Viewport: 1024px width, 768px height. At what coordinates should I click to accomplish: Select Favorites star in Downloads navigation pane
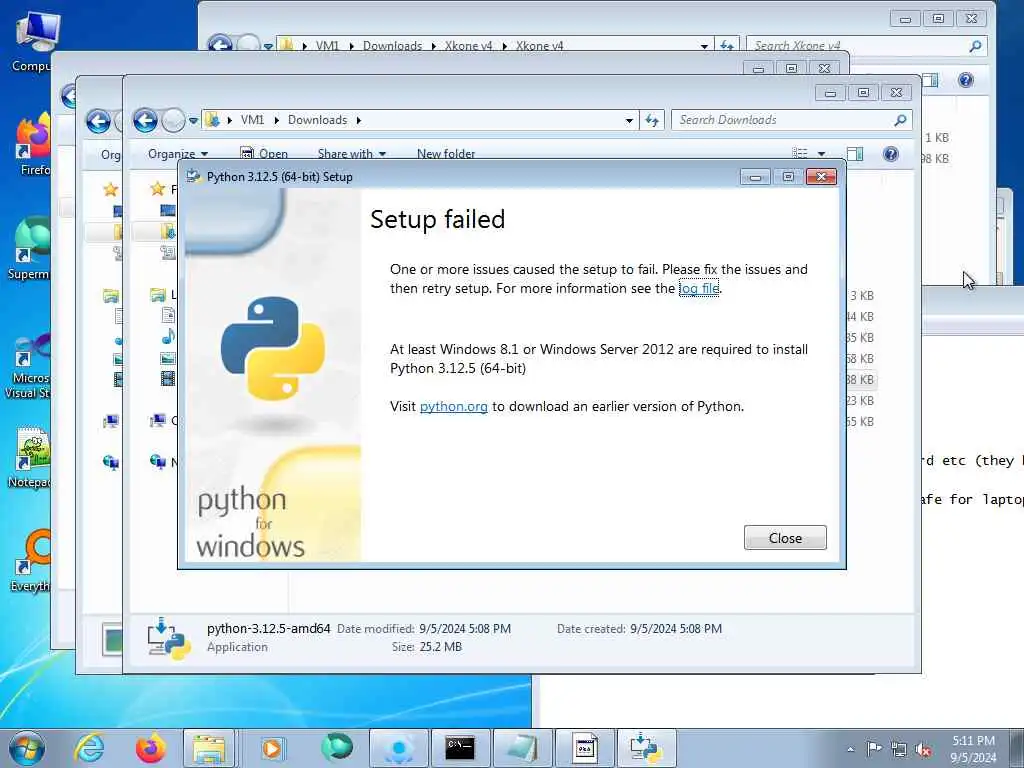point(157,189)
